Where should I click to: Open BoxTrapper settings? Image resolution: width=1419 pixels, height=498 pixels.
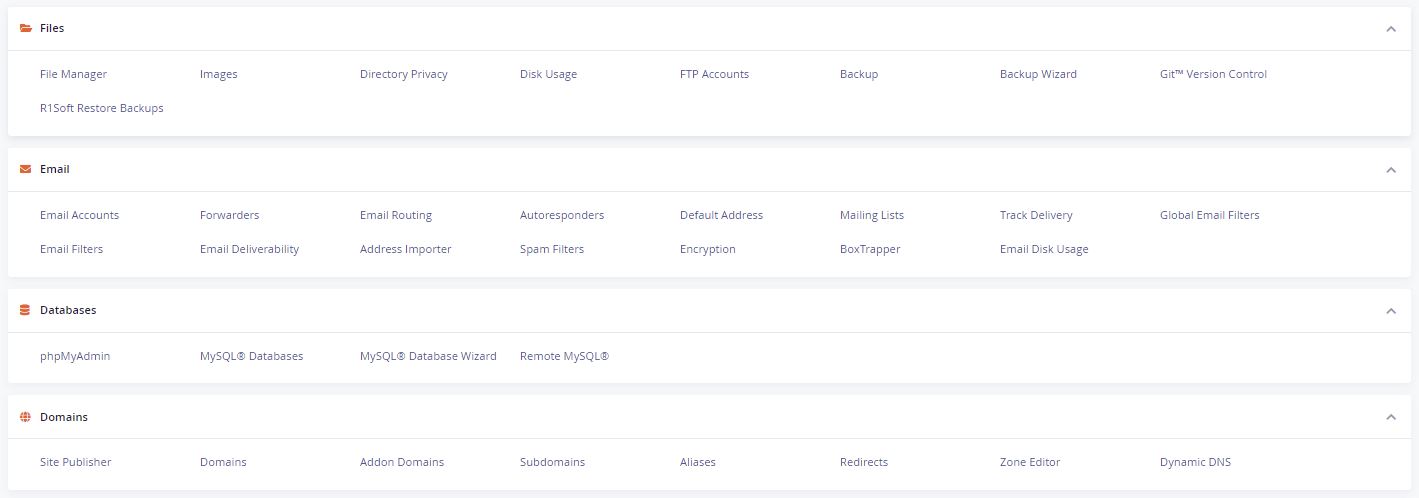coord(870,249)
